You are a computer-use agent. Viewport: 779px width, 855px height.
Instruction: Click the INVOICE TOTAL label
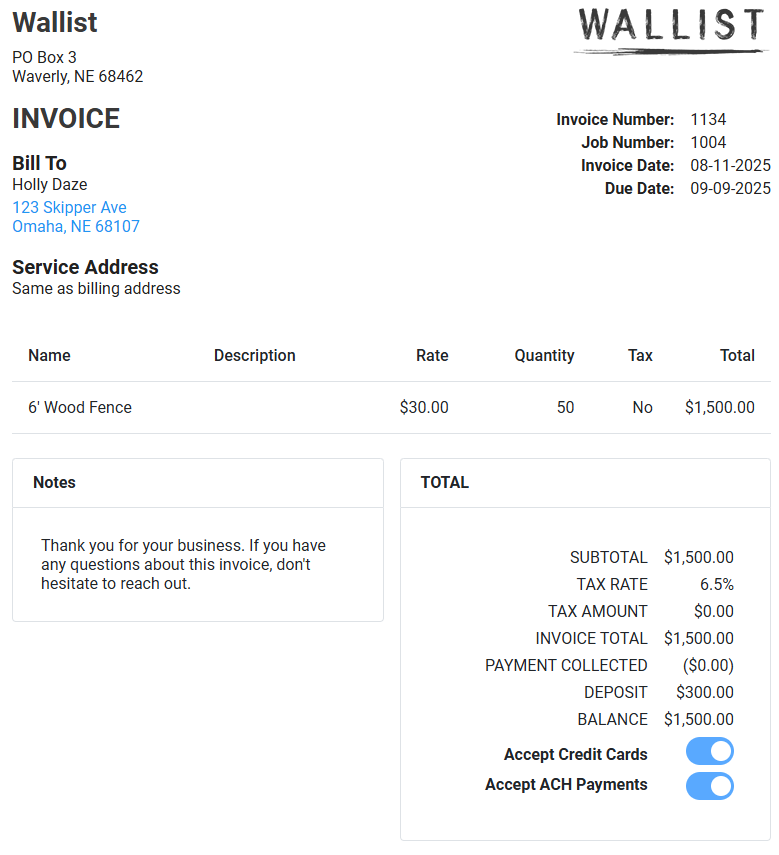click(x=591, y=639)
